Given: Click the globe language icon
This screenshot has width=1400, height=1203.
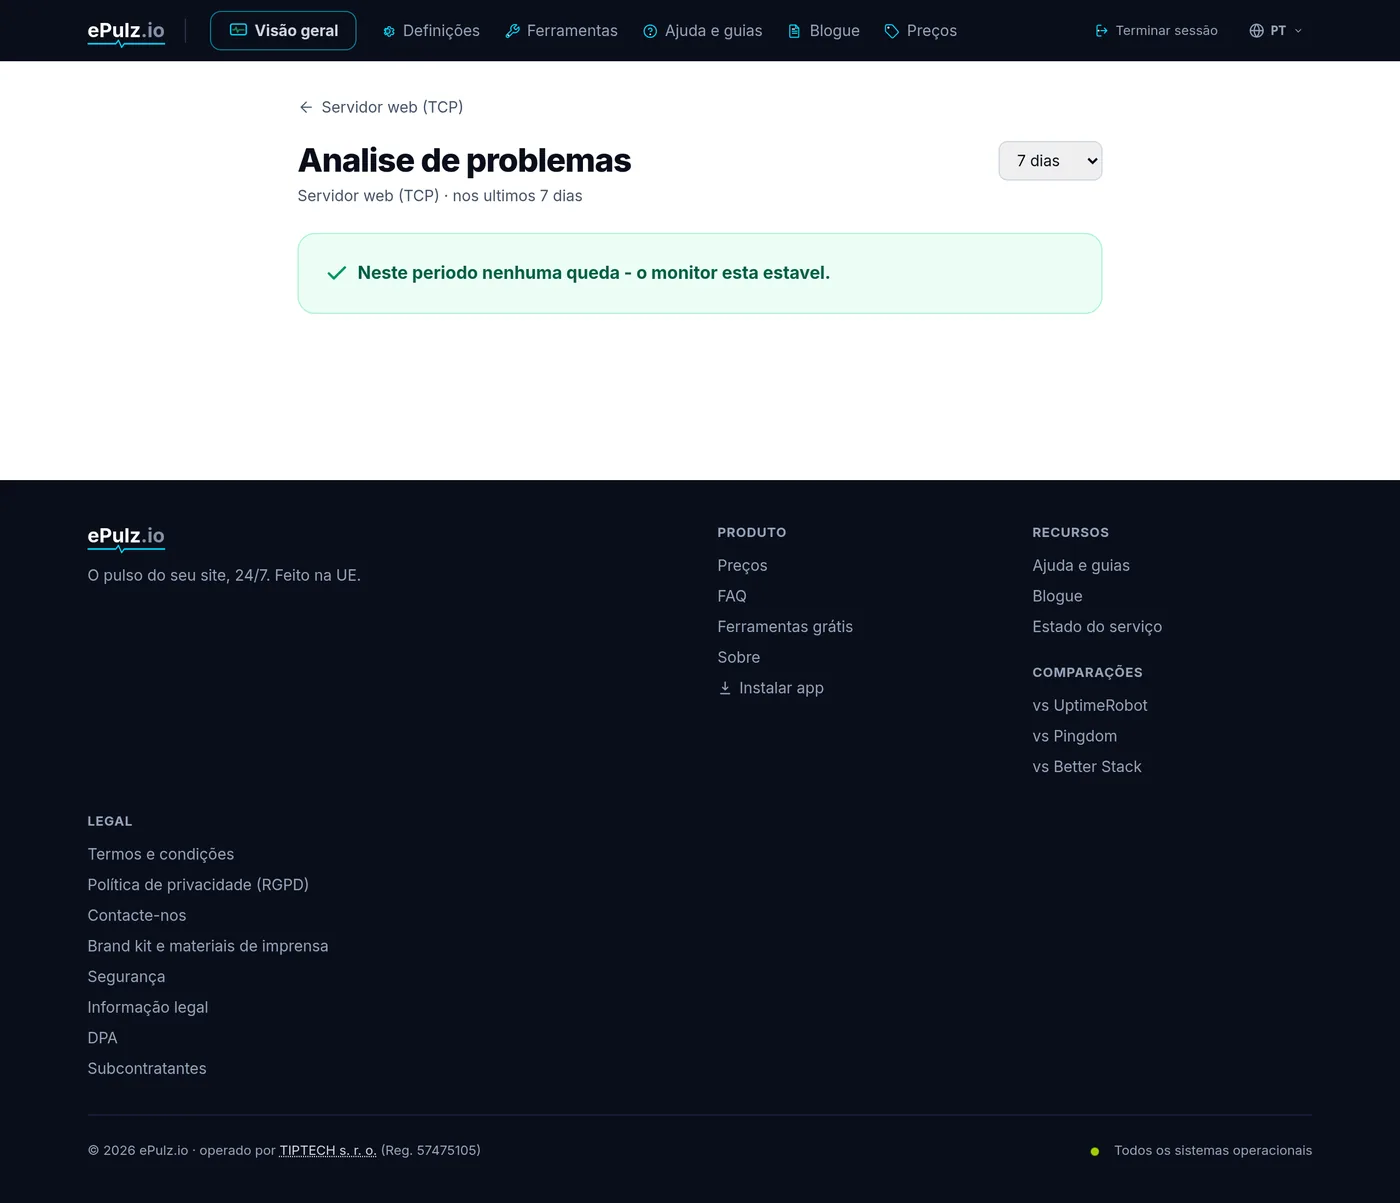Looking at the screenshot, I should pyautogui.click(x=1257, y=31).
